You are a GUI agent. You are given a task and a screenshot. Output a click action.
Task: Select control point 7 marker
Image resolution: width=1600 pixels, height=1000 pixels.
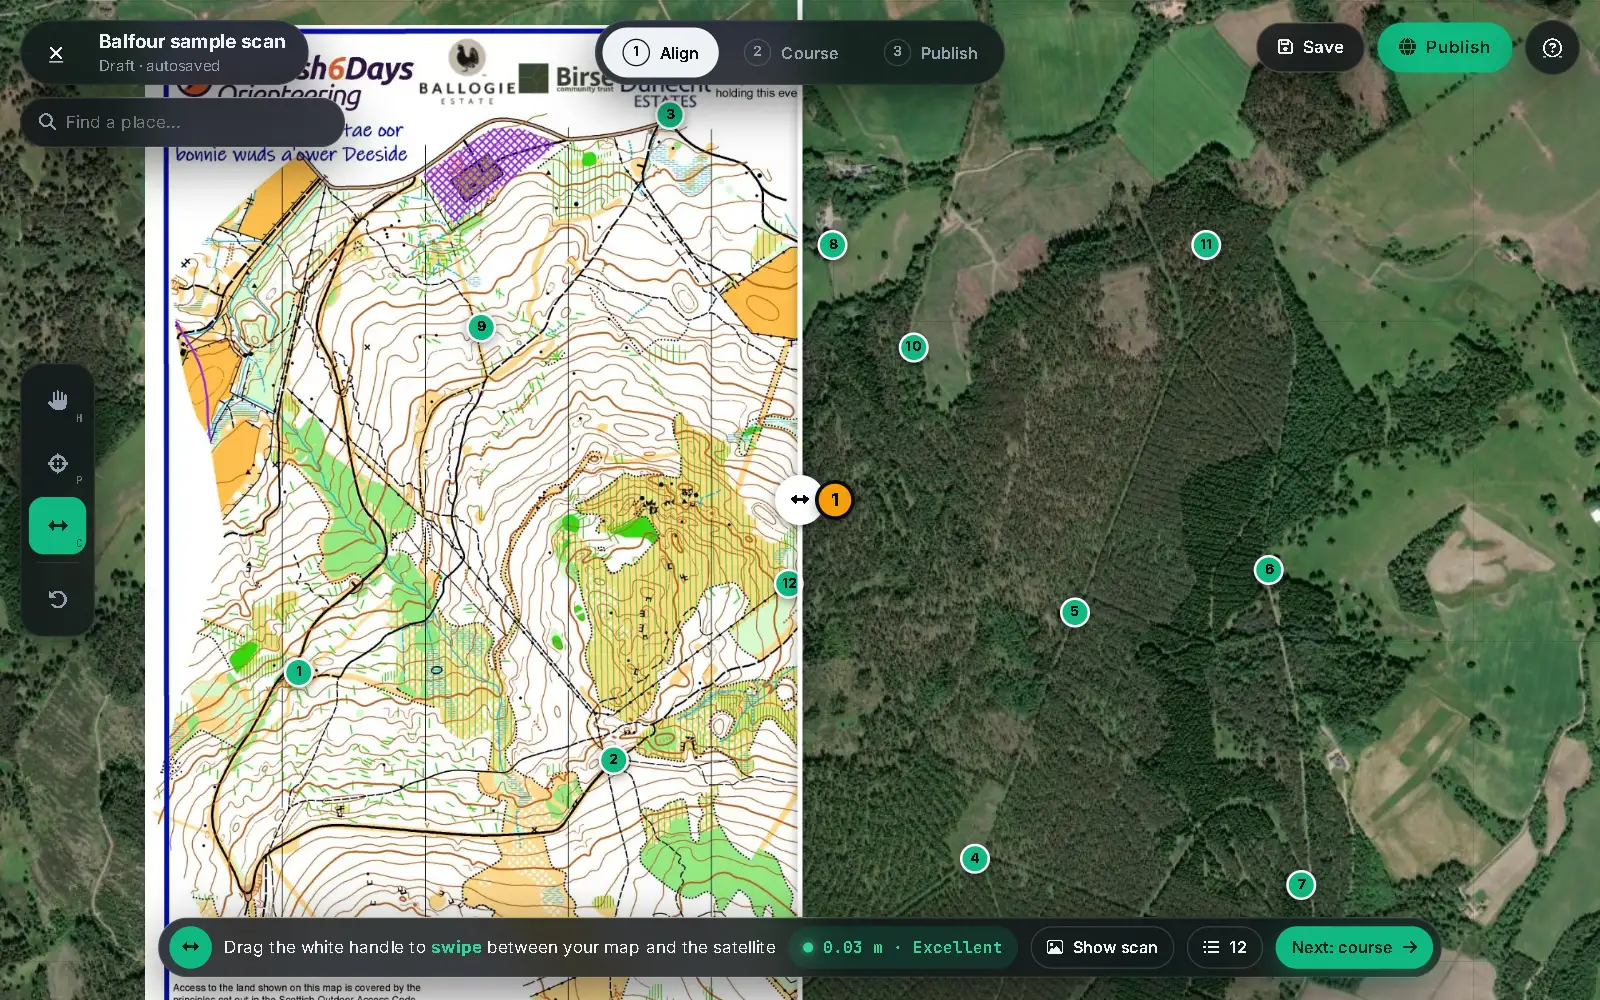point(1301,885)
